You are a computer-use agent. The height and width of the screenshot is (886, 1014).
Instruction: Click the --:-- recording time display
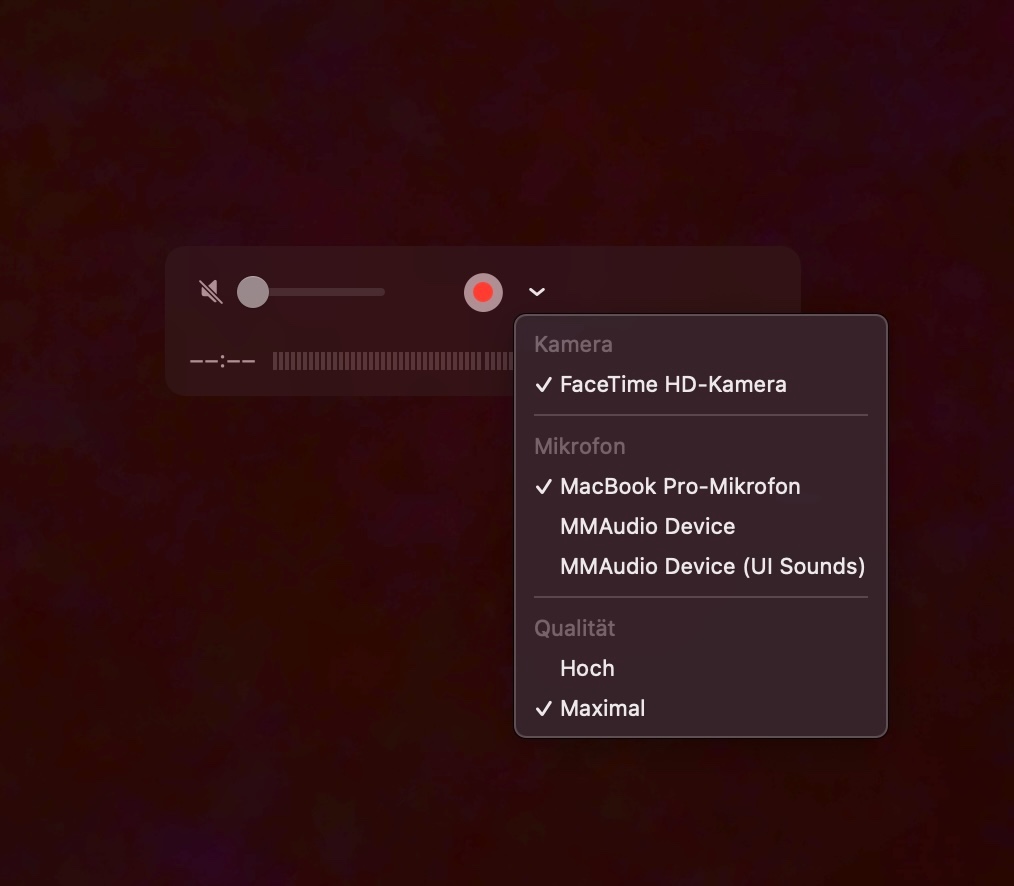(222, 361)
